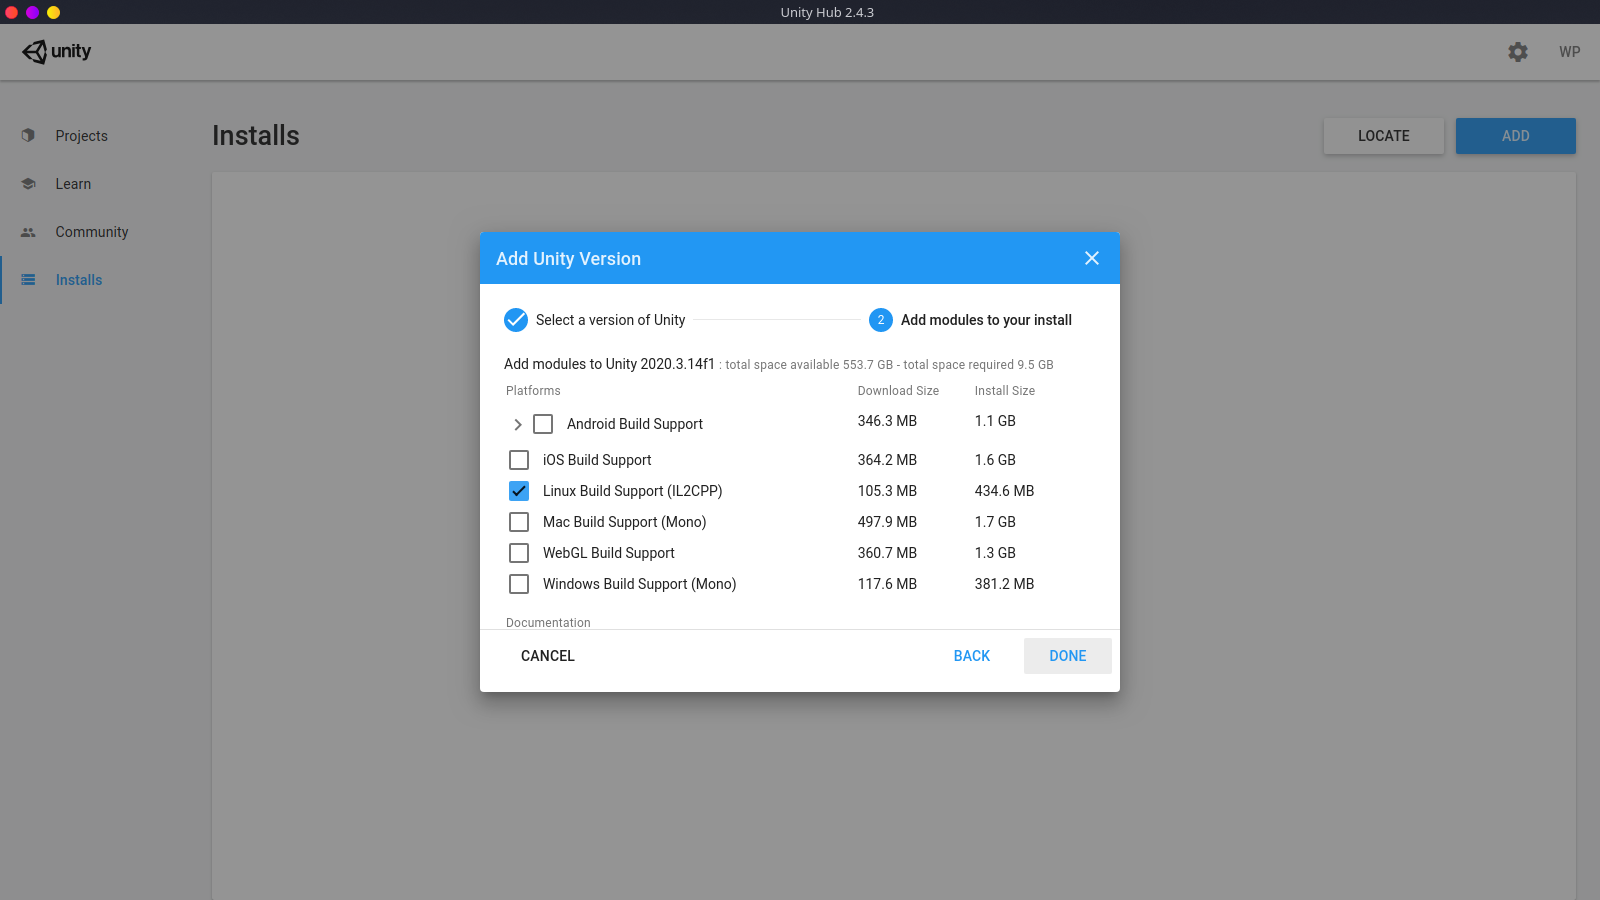Click the purple window control dot
This screenshot has height=900, width=1600.
pyautogui.click(x=33, y=12)
